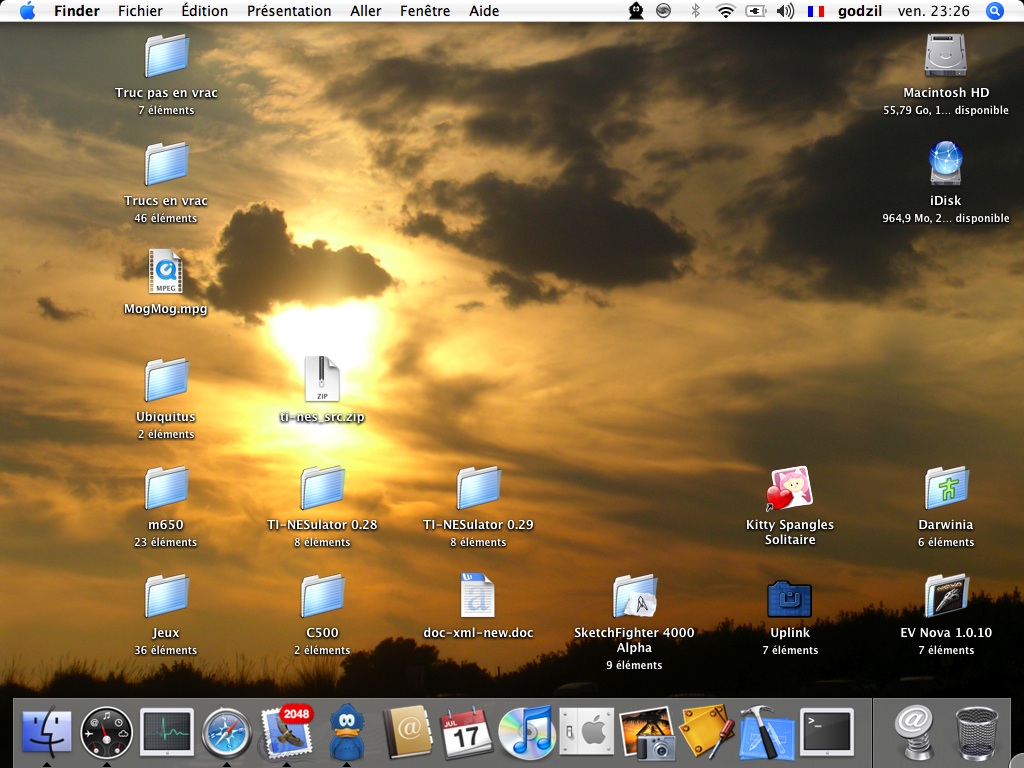This screenshot has width=1024, height=768.
Task: Open Address Book from the Dock
Action: [x=406, y=733]
